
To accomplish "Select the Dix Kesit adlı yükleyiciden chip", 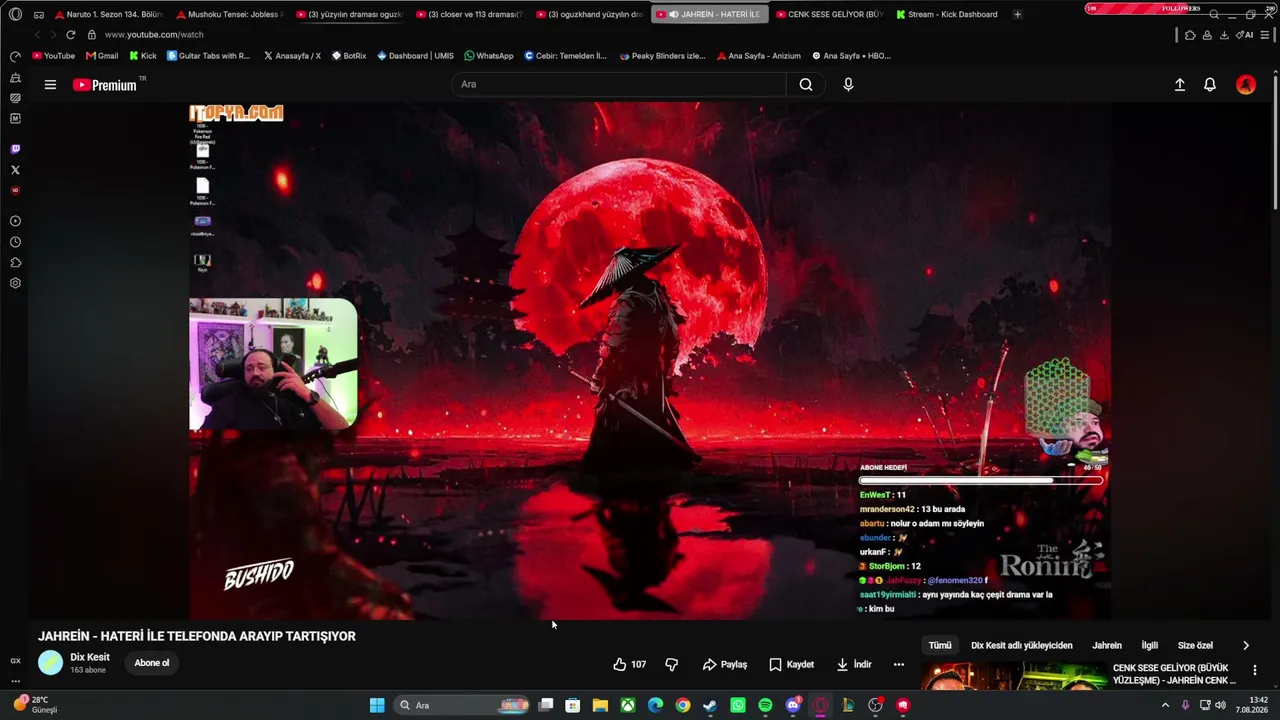I will (x=1022, y=645).
